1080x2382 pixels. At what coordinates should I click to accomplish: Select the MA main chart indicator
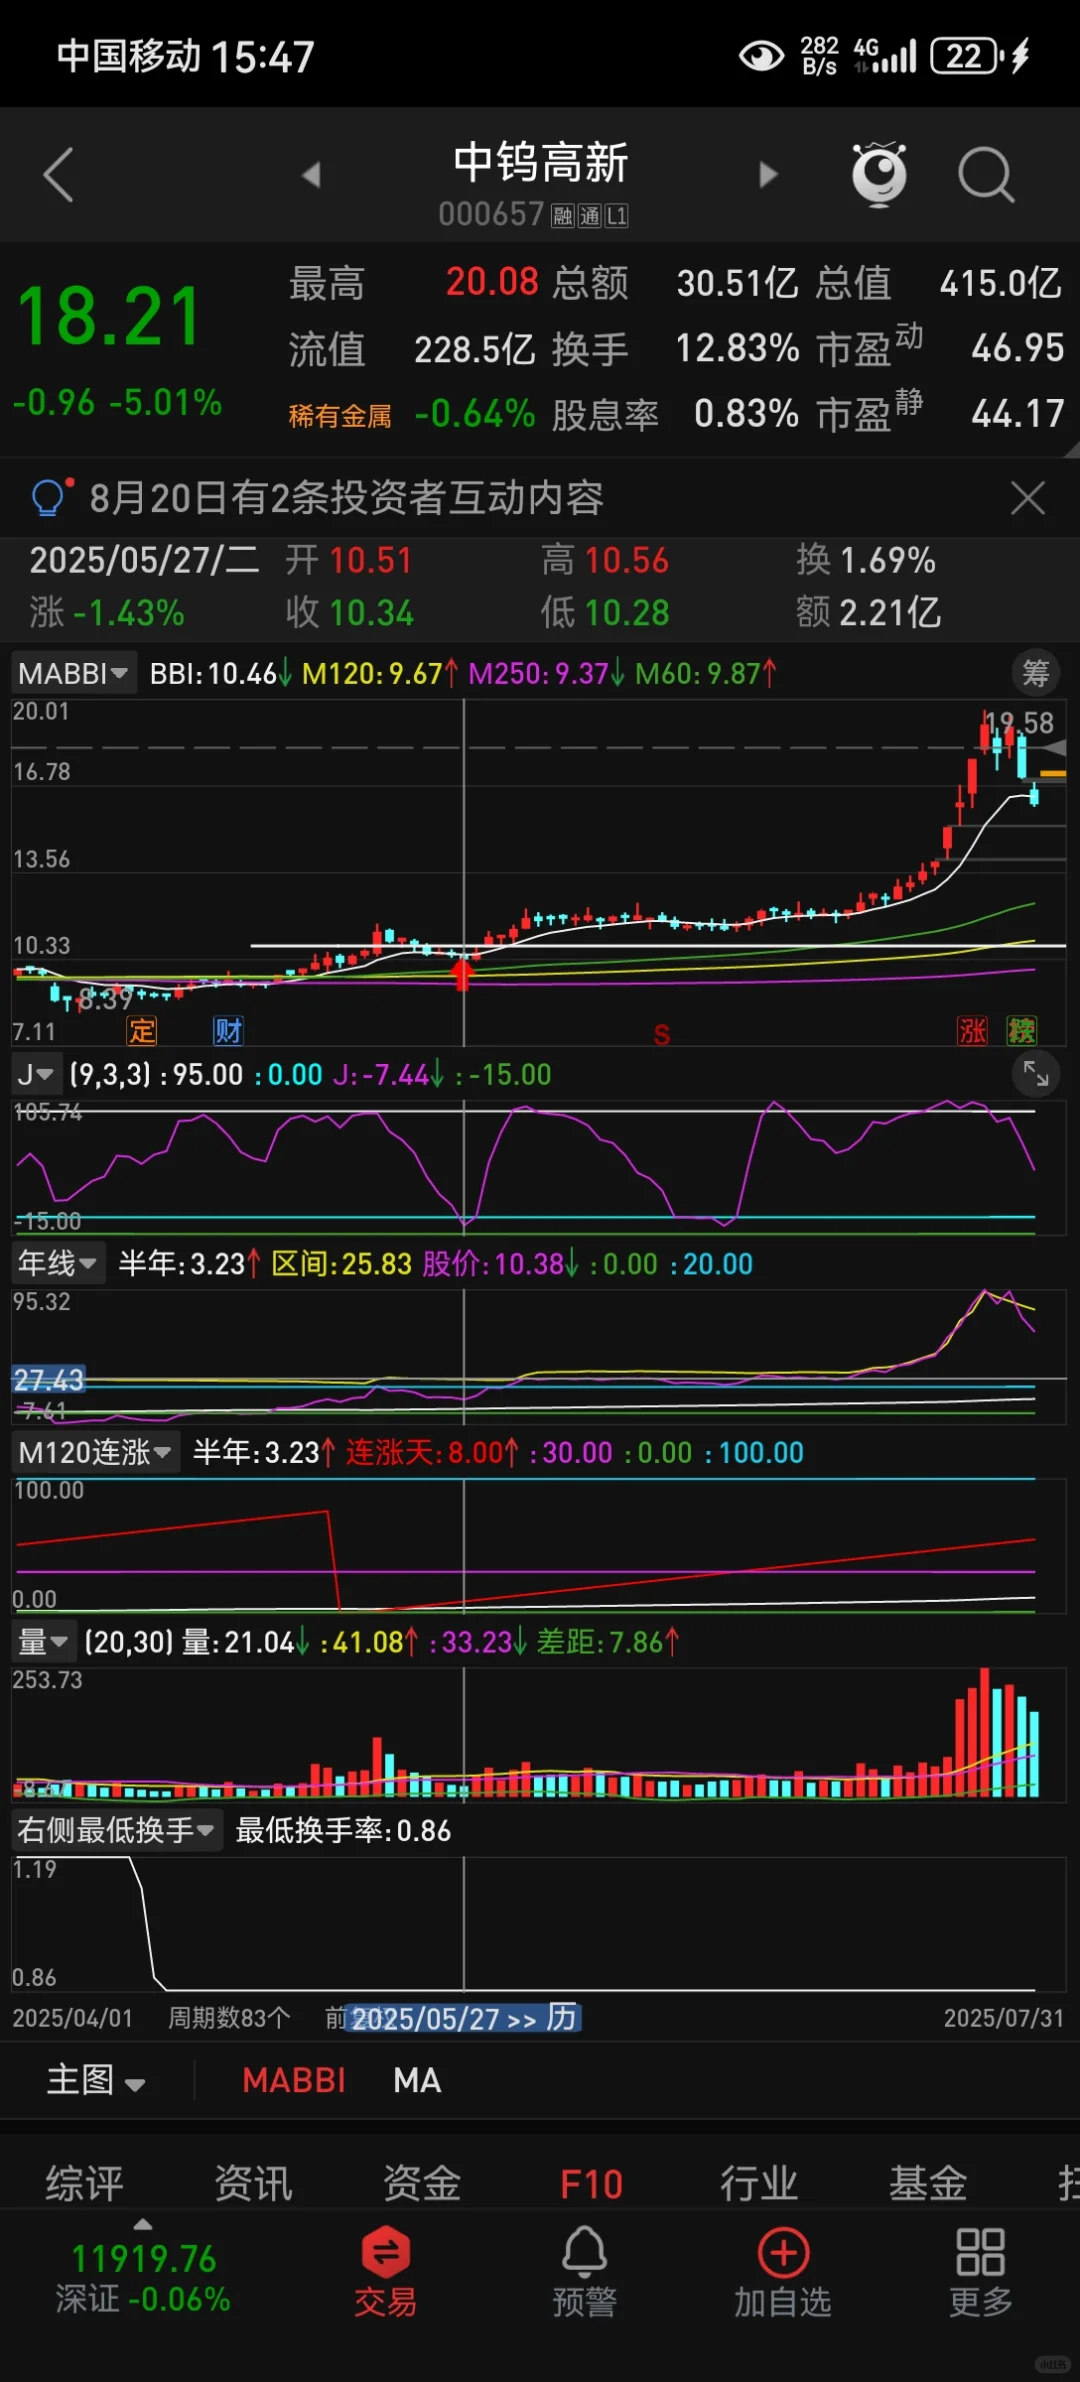point(417,2080)
